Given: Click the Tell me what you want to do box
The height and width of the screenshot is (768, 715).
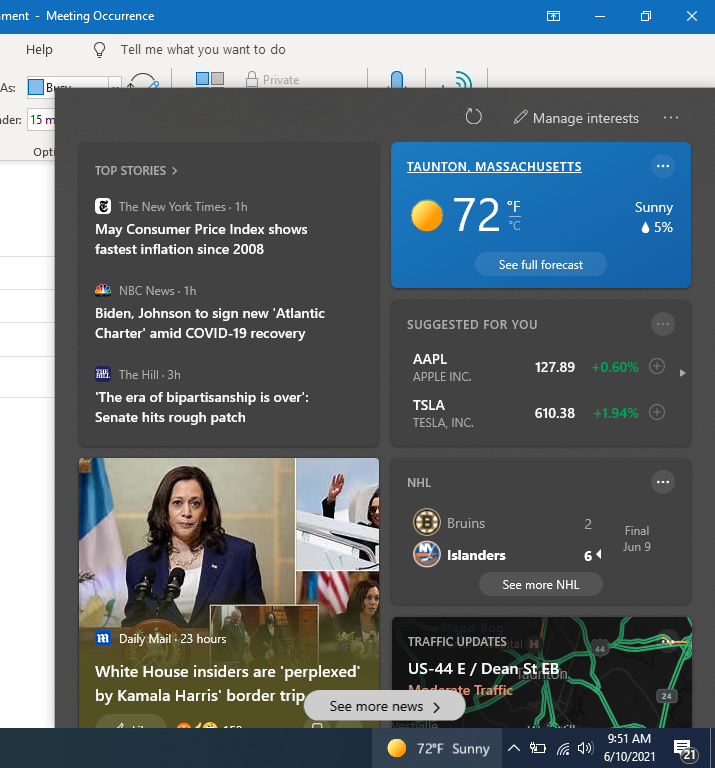Looking at the screenshot, I should (x=202, y=49).
